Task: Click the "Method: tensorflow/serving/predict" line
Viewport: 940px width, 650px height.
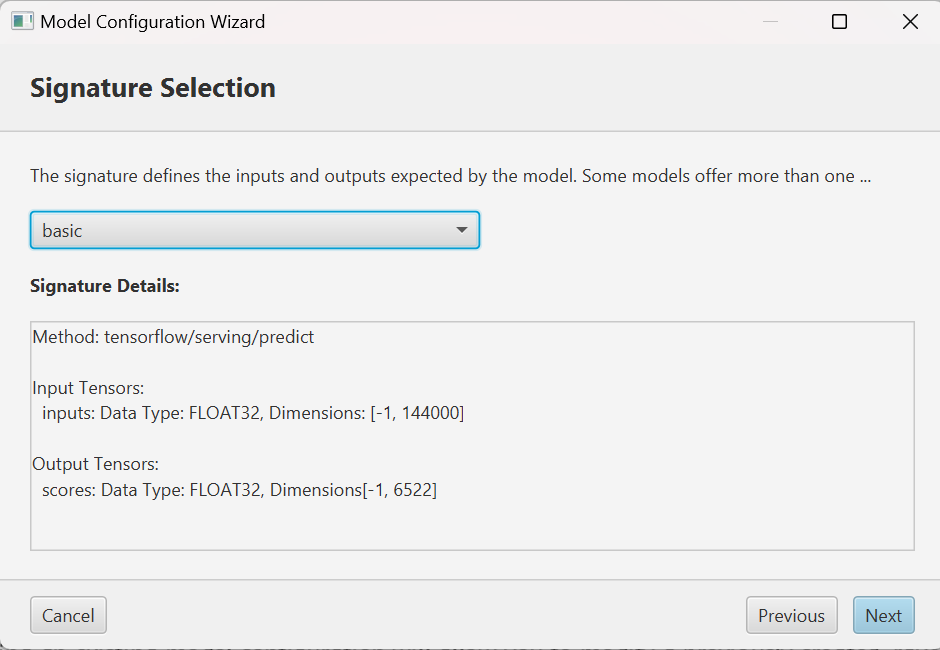Action: coord(173,337)
